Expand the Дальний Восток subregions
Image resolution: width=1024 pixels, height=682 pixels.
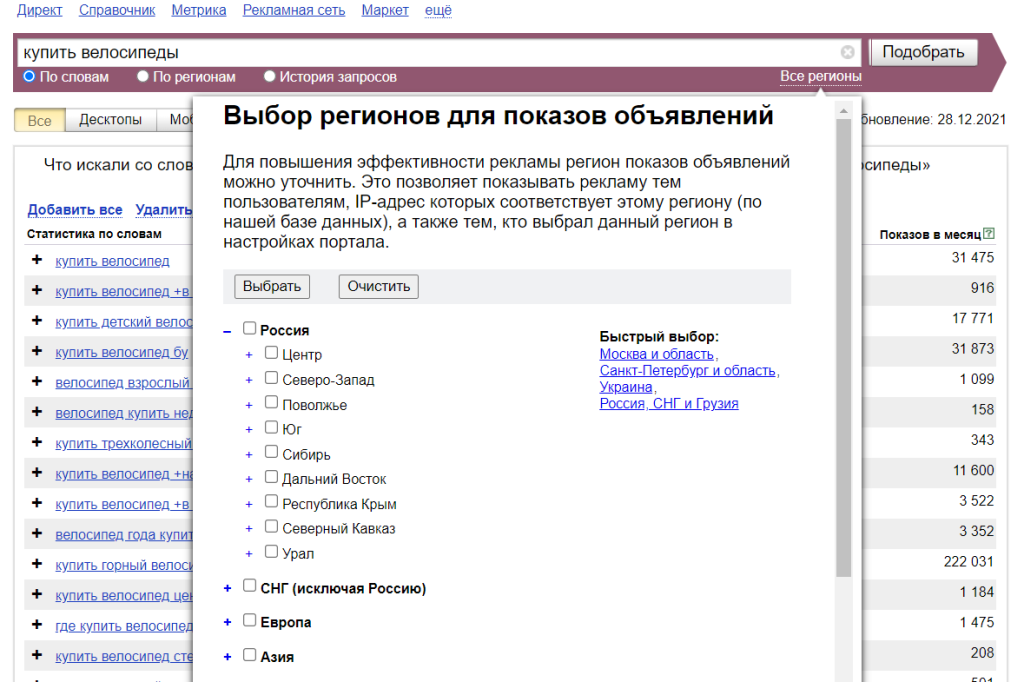pyautogui.click(x=249, y=479)
